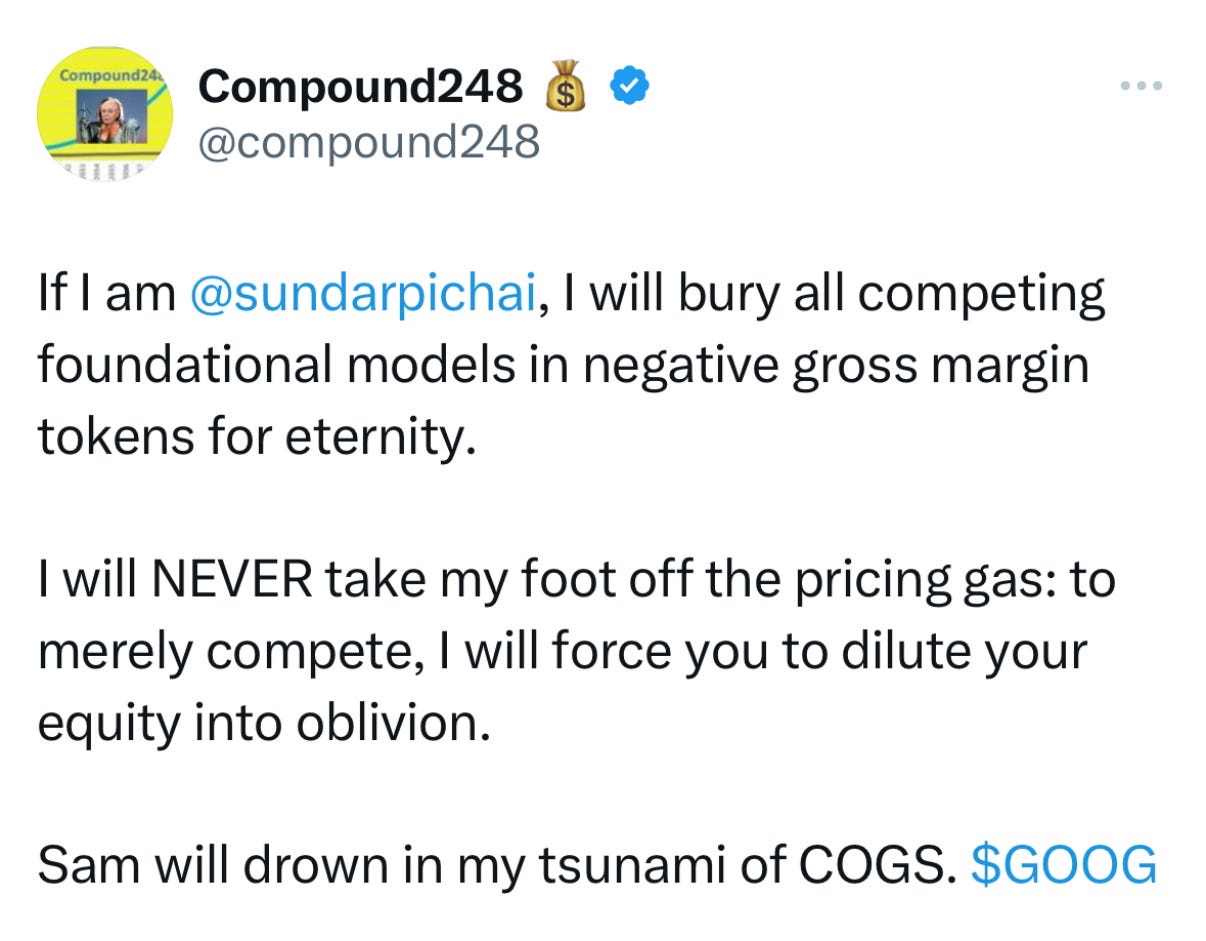The height and width of the screenshot is (941, 1206).
Task: Open the Compound248 display name profile
Action: [x=360, y=88]
